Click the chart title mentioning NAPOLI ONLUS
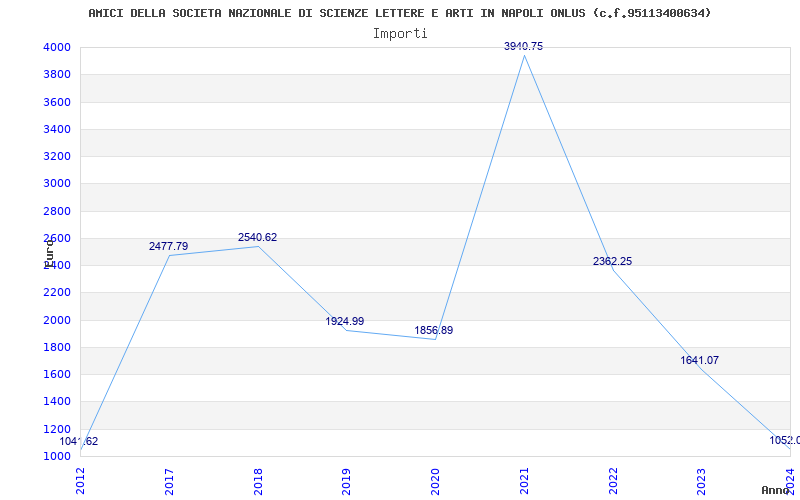Screen dimensions: 800x500 399,13
